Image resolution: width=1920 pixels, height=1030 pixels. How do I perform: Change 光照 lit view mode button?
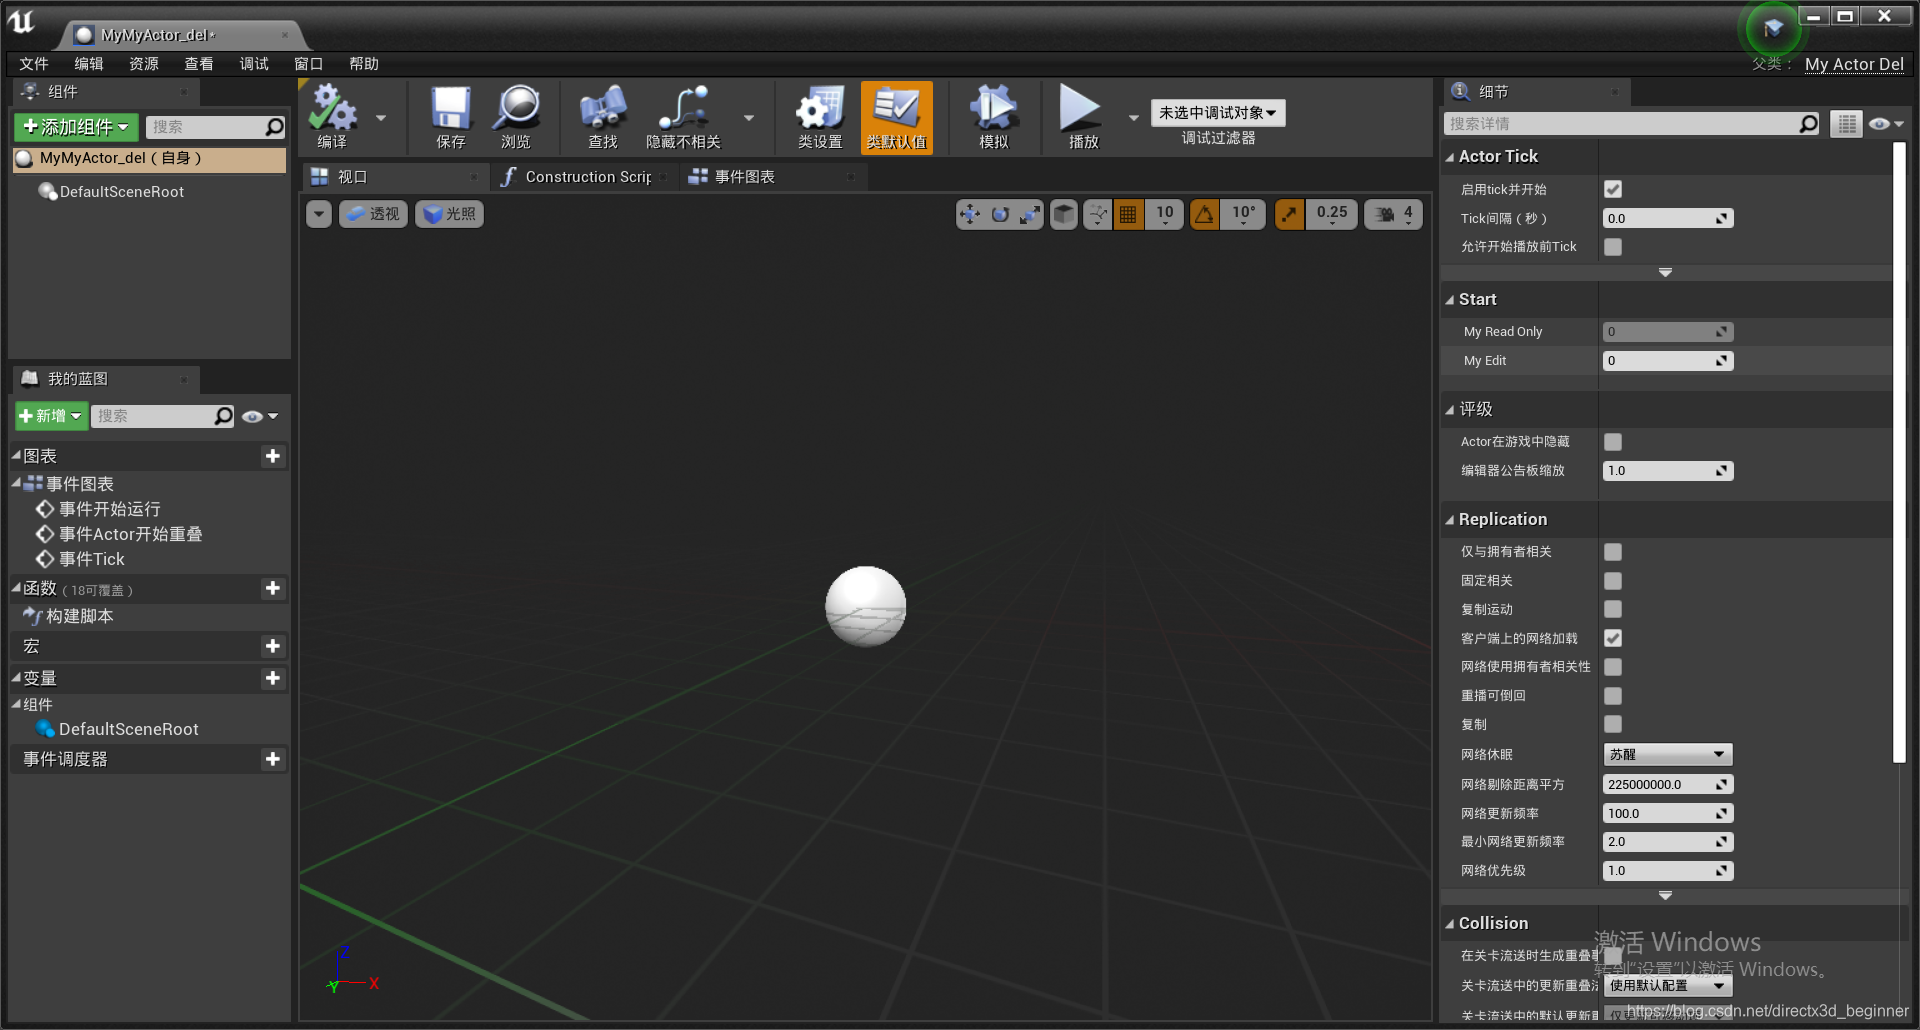tap(449, 214)
